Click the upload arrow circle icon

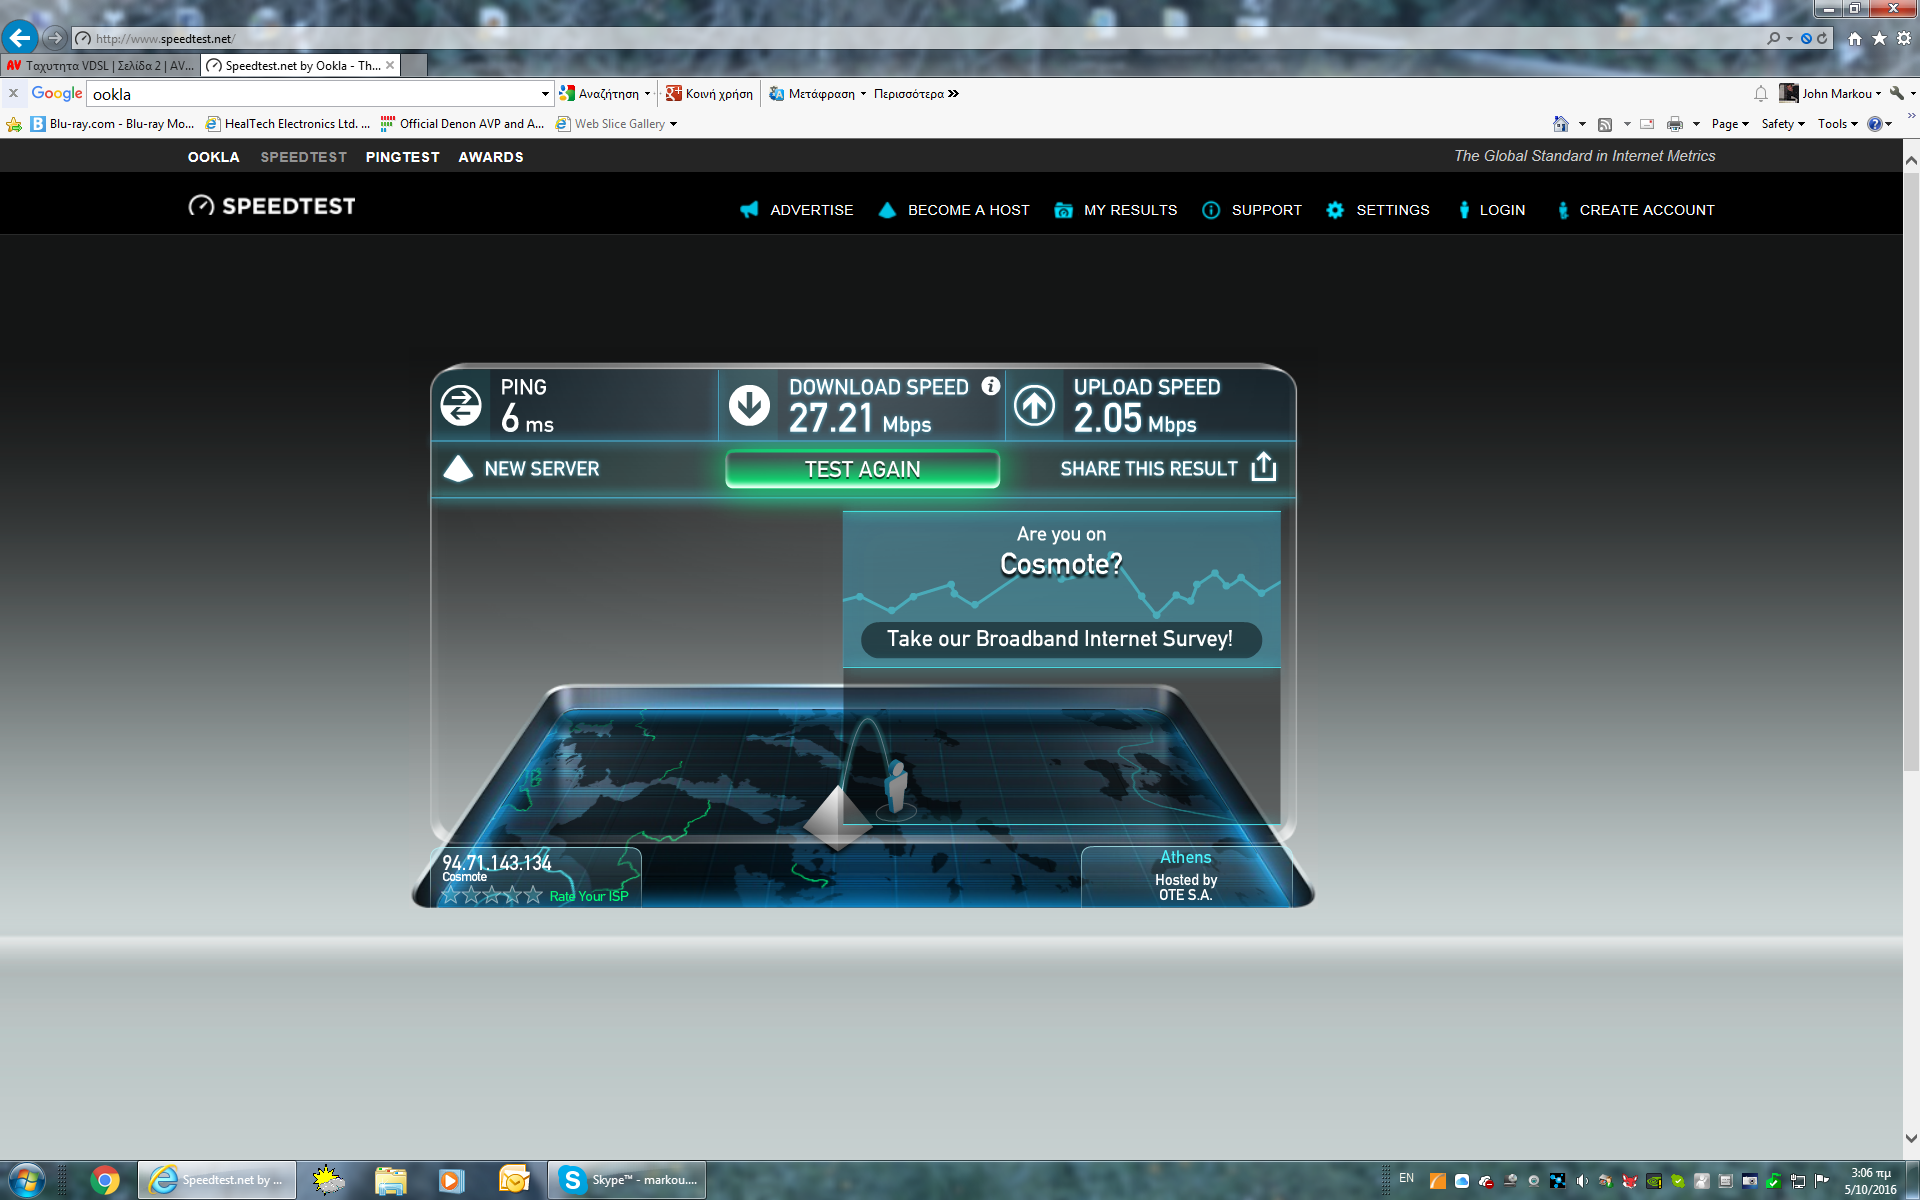(x=1035, y=406)
